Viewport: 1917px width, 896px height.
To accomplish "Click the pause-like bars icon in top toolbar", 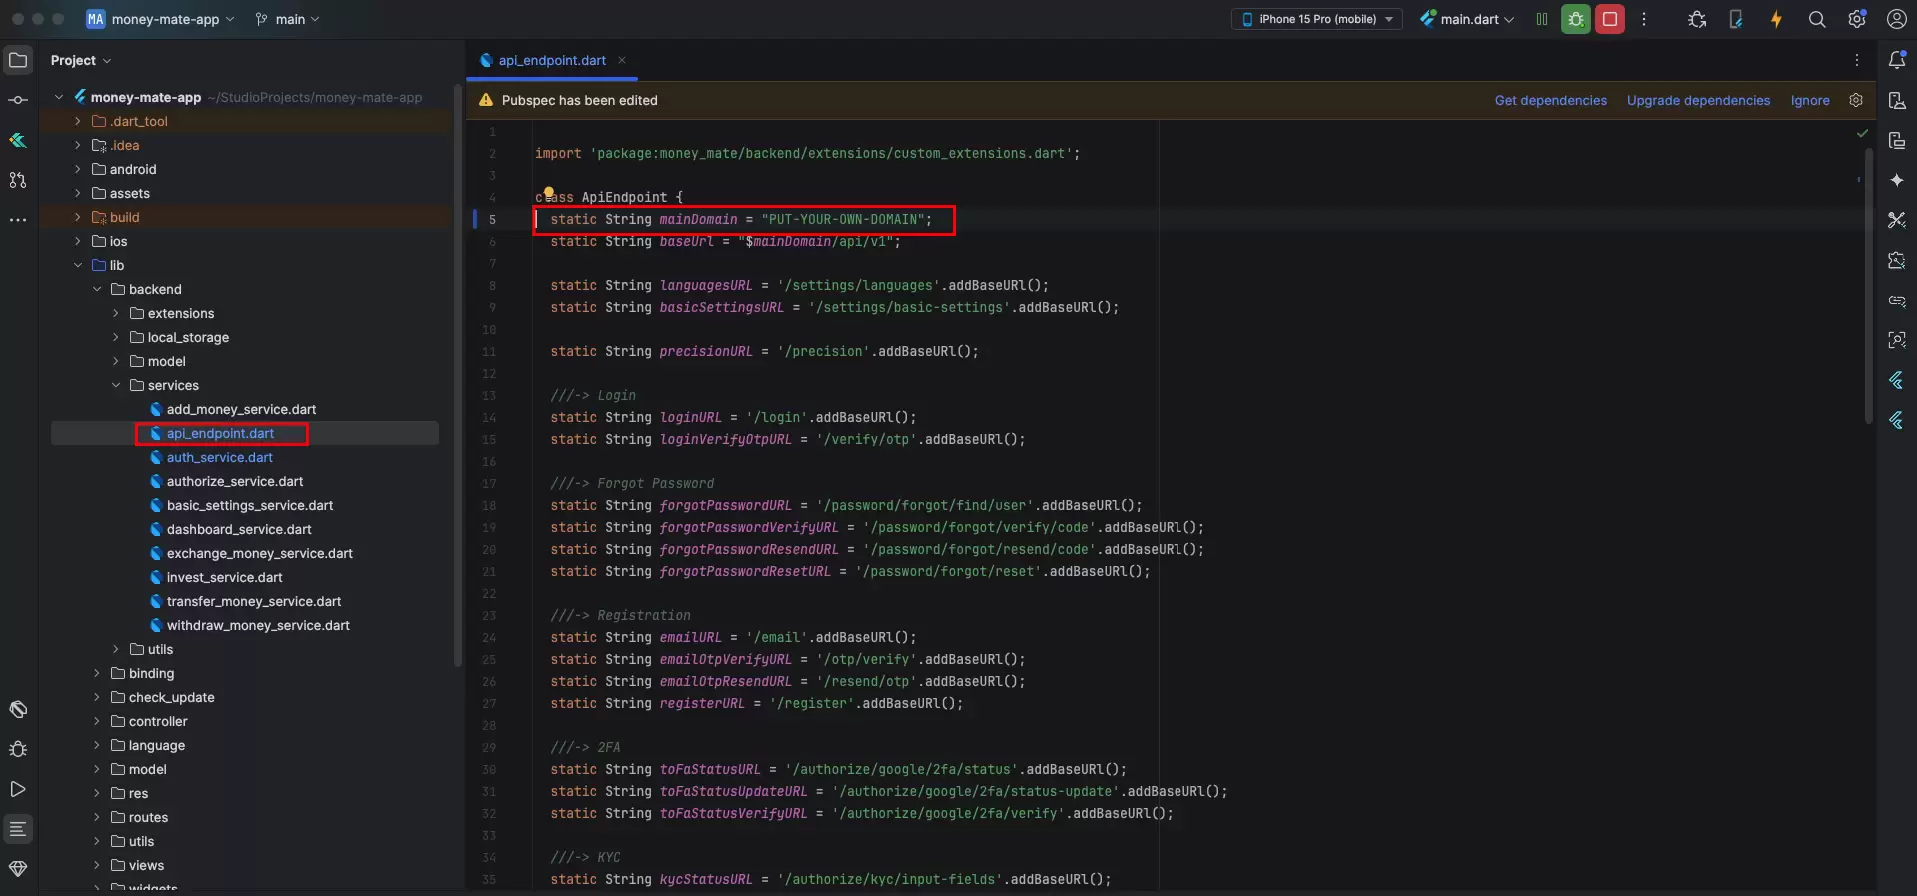I will [x=1541, y=19].
